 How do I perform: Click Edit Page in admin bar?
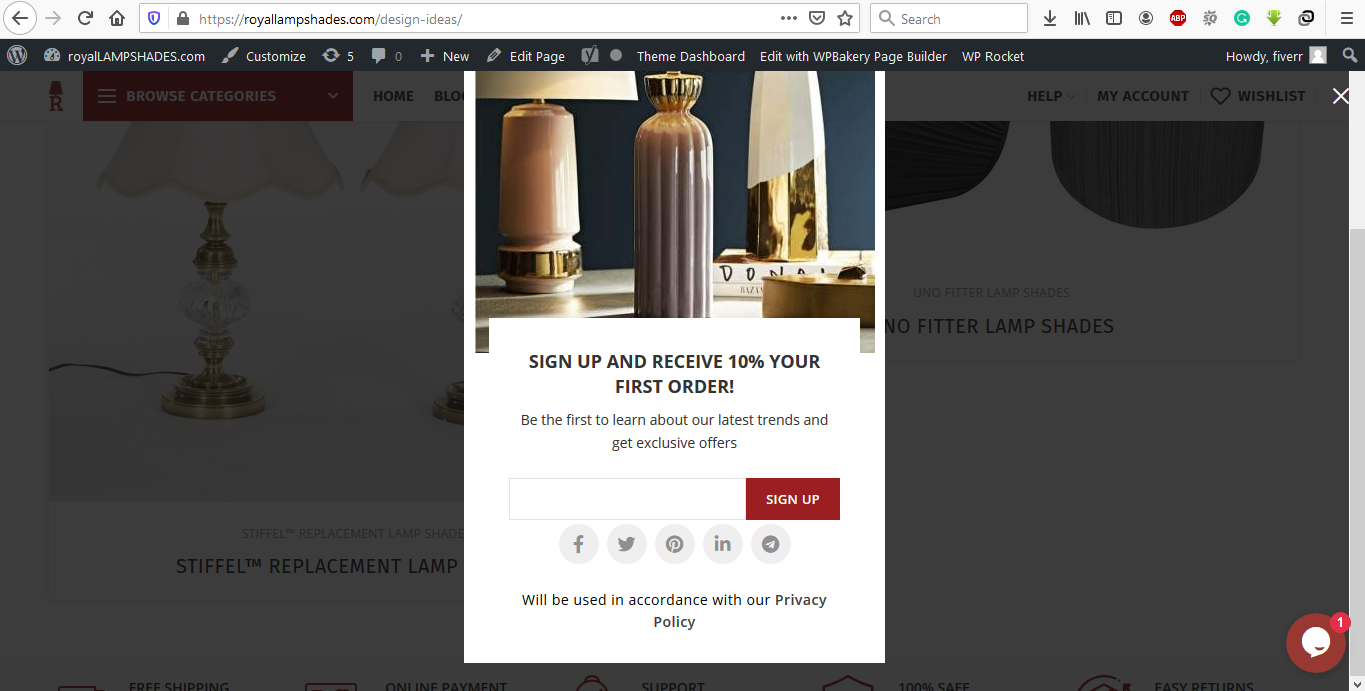[526, 56]
